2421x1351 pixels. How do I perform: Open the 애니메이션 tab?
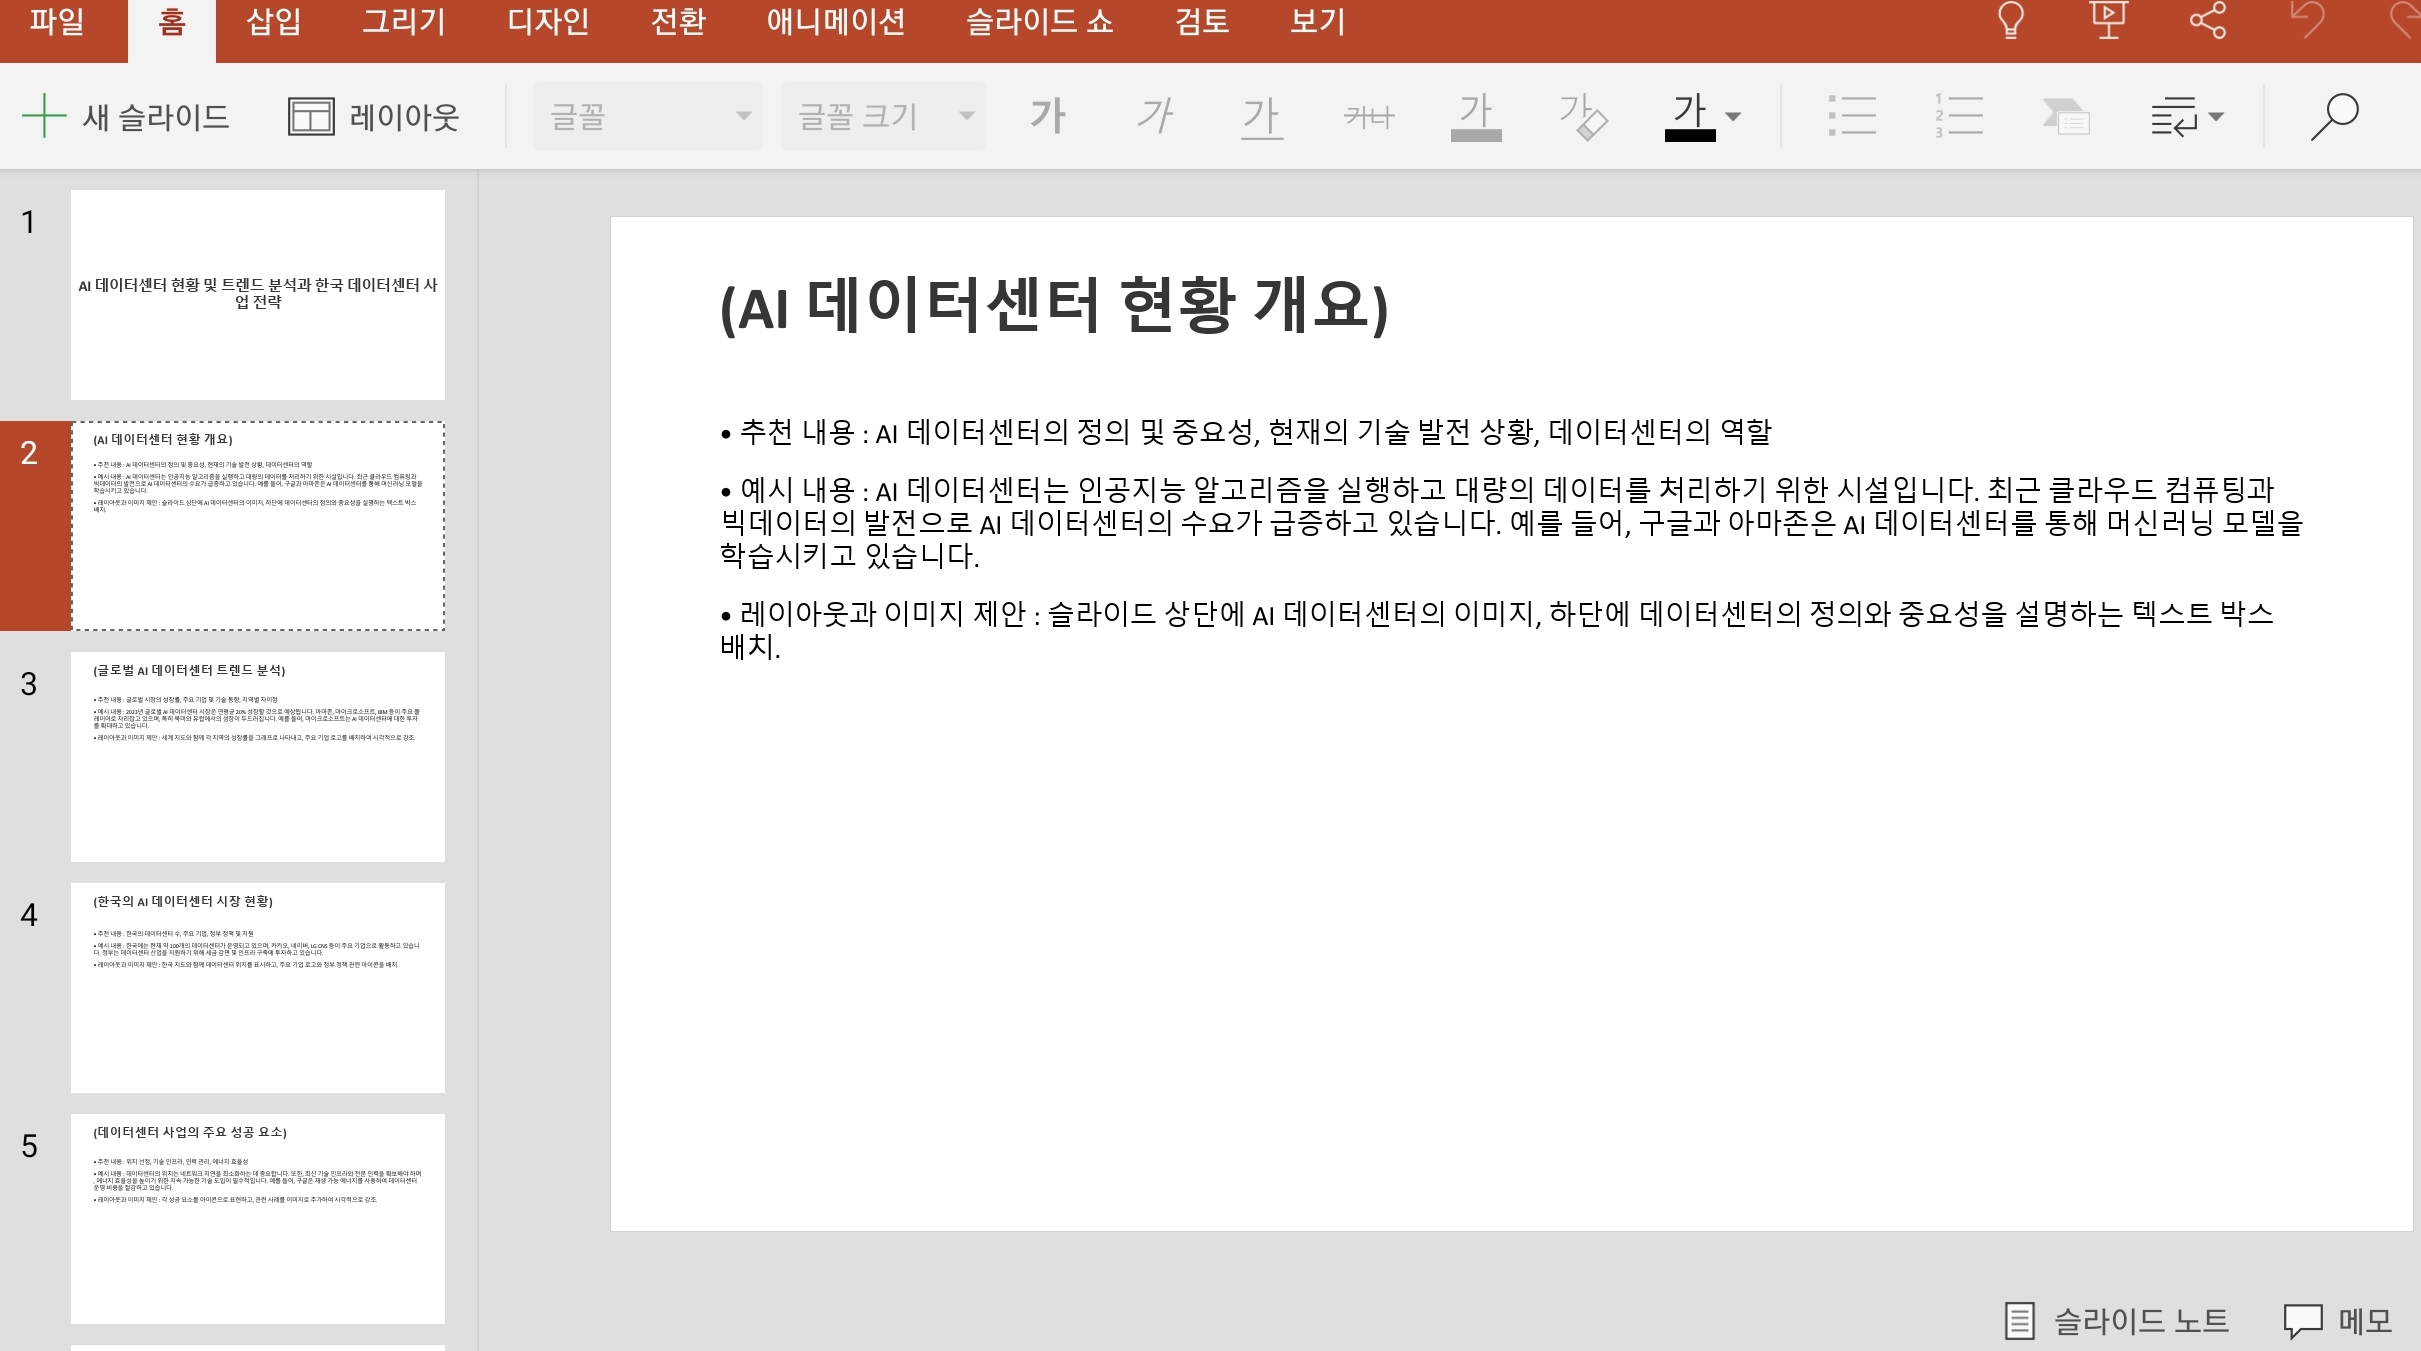pyautogui.click(x=835, y=22)
